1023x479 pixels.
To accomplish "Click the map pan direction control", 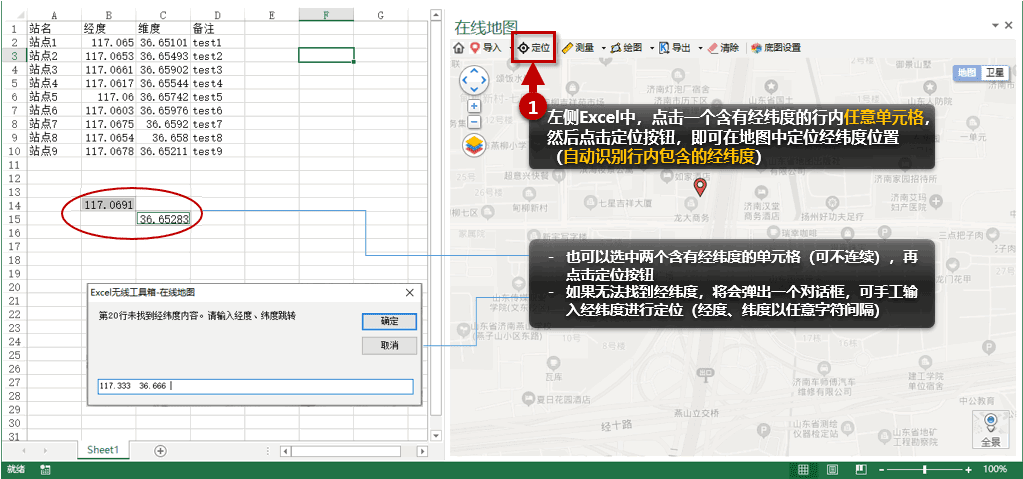I will point(474,80).
